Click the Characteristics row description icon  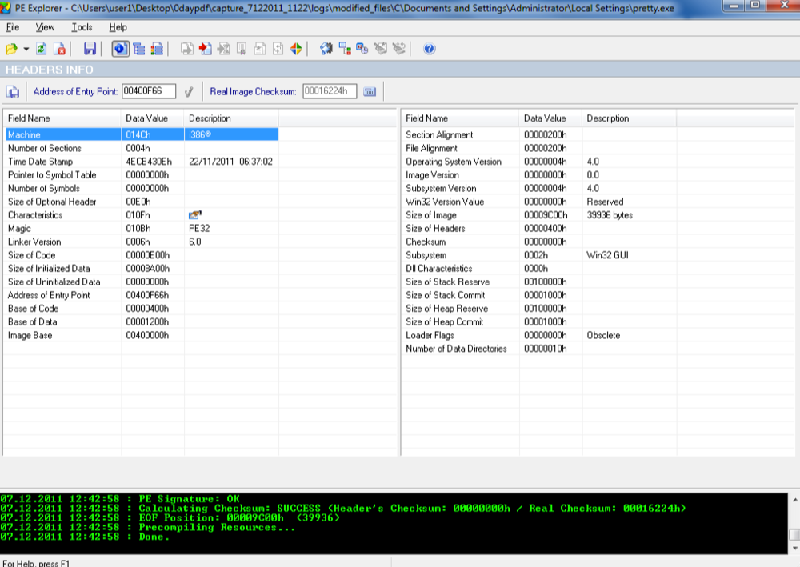point(194,215)
